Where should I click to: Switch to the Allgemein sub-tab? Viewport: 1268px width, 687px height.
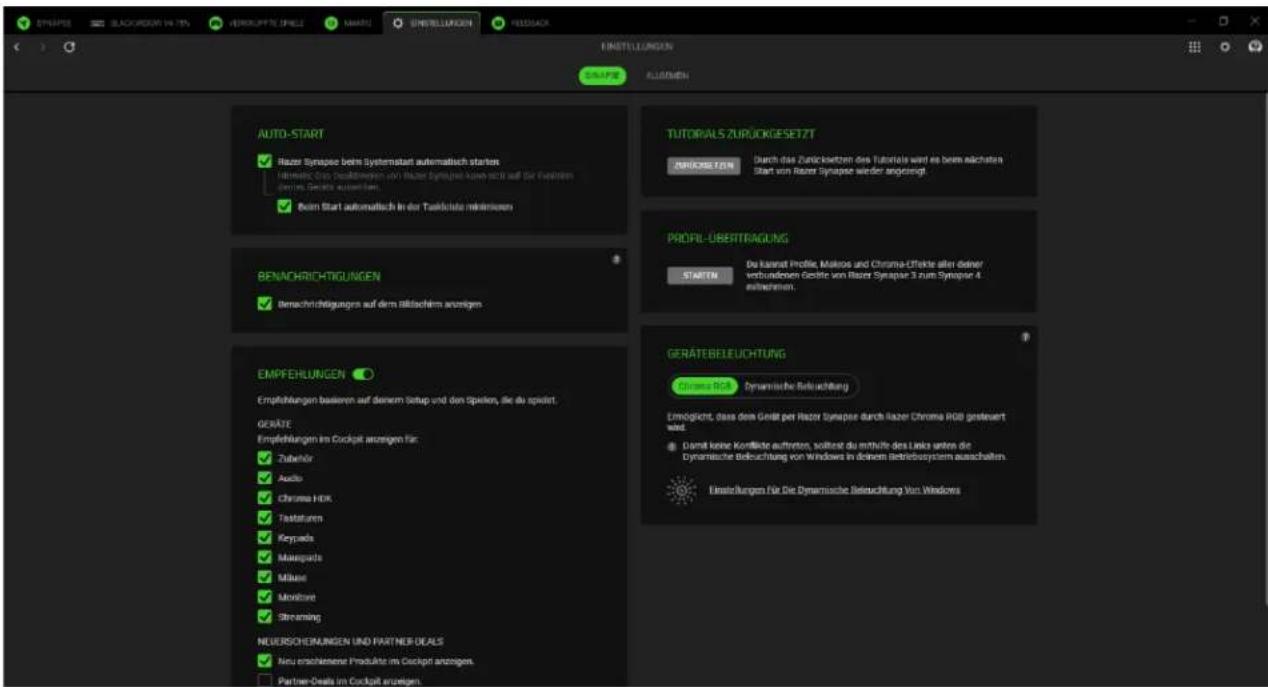667,76
